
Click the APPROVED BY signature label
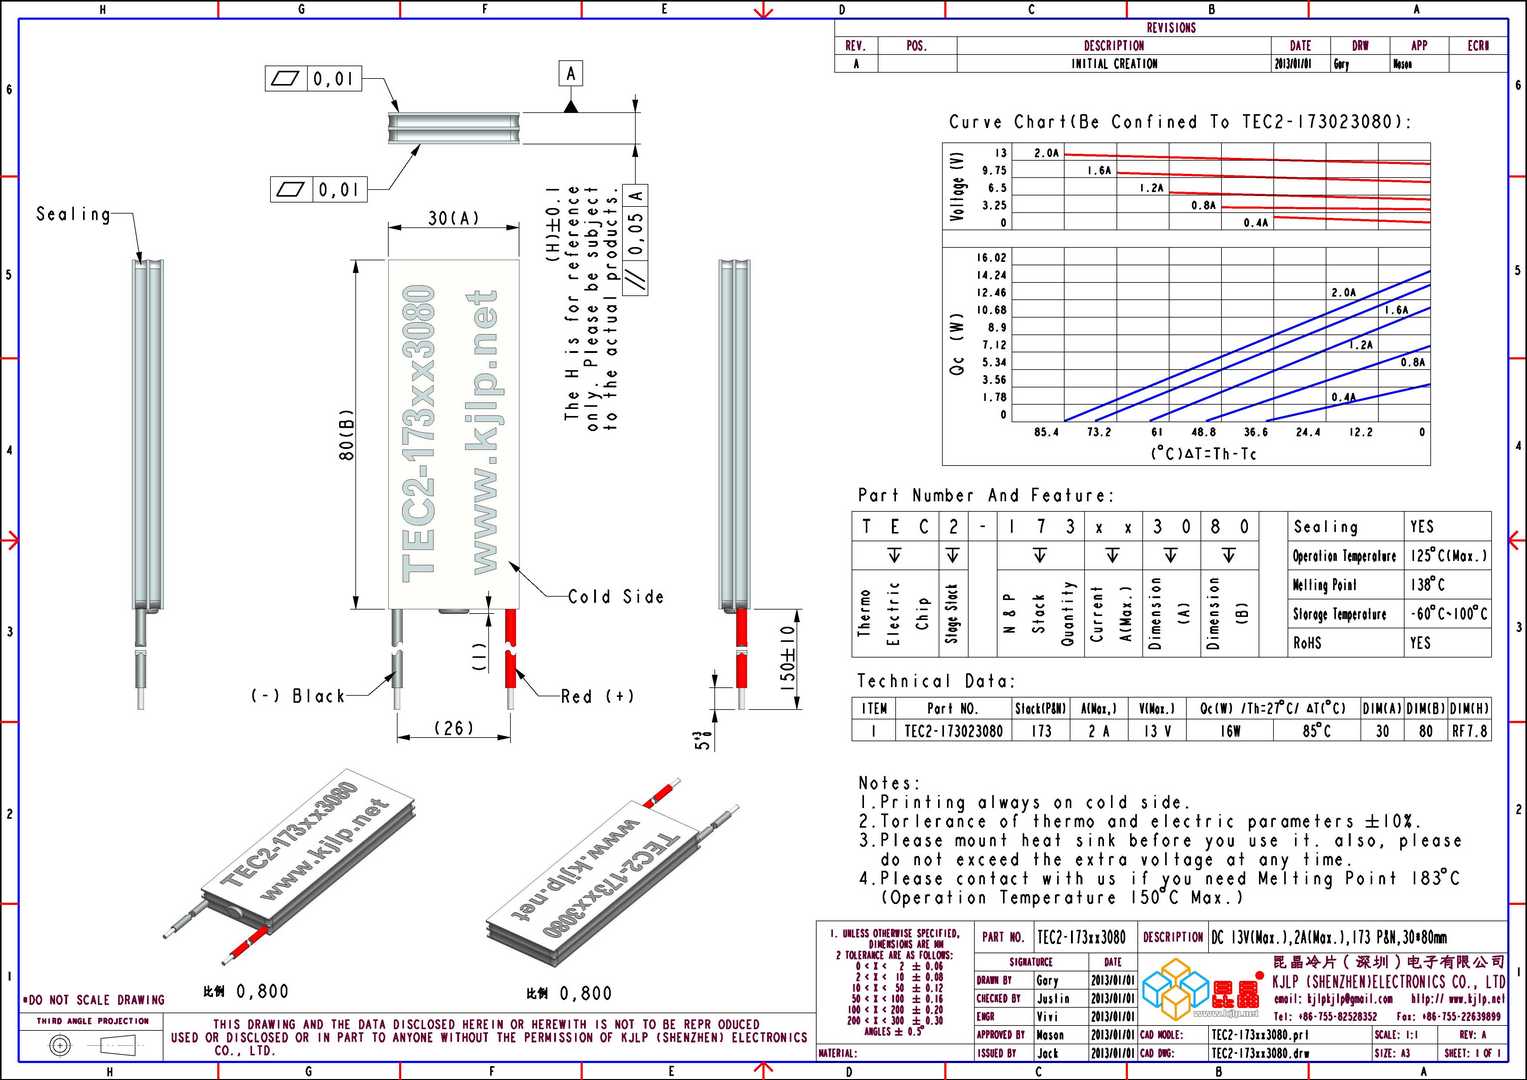click(x=1000, y=1035)
